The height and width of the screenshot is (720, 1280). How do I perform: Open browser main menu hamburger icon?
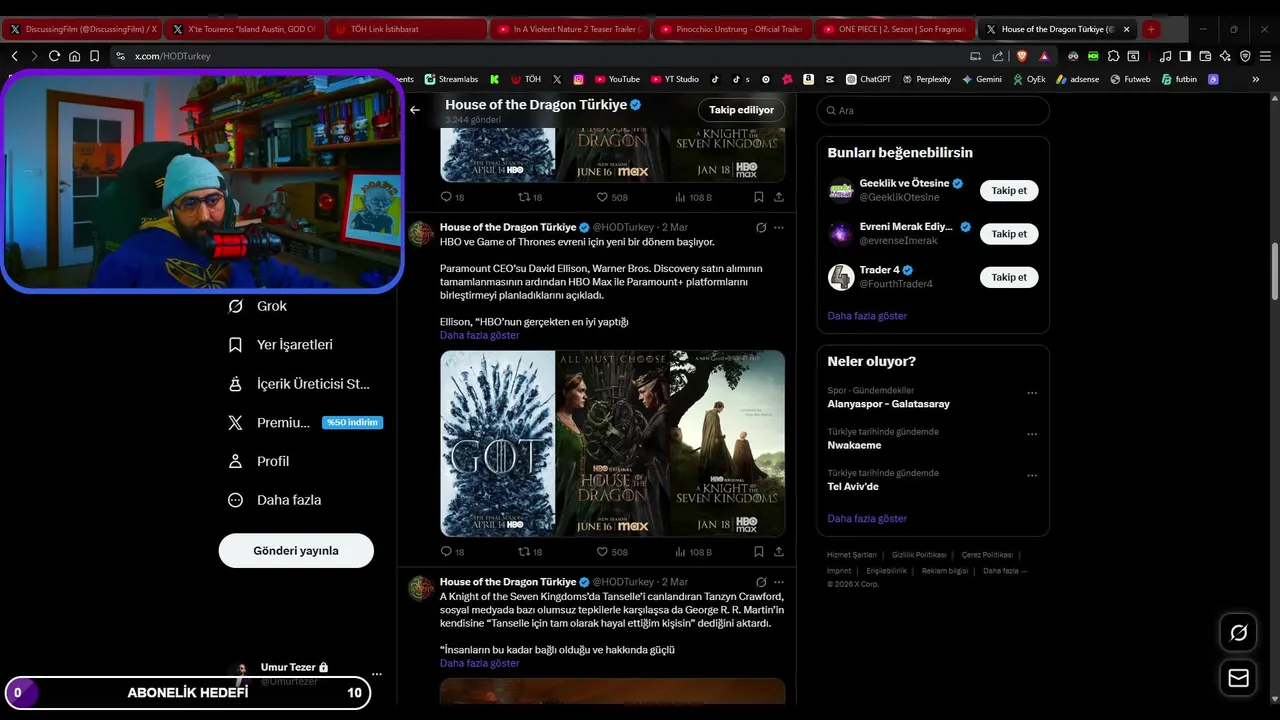point(1264,56)
